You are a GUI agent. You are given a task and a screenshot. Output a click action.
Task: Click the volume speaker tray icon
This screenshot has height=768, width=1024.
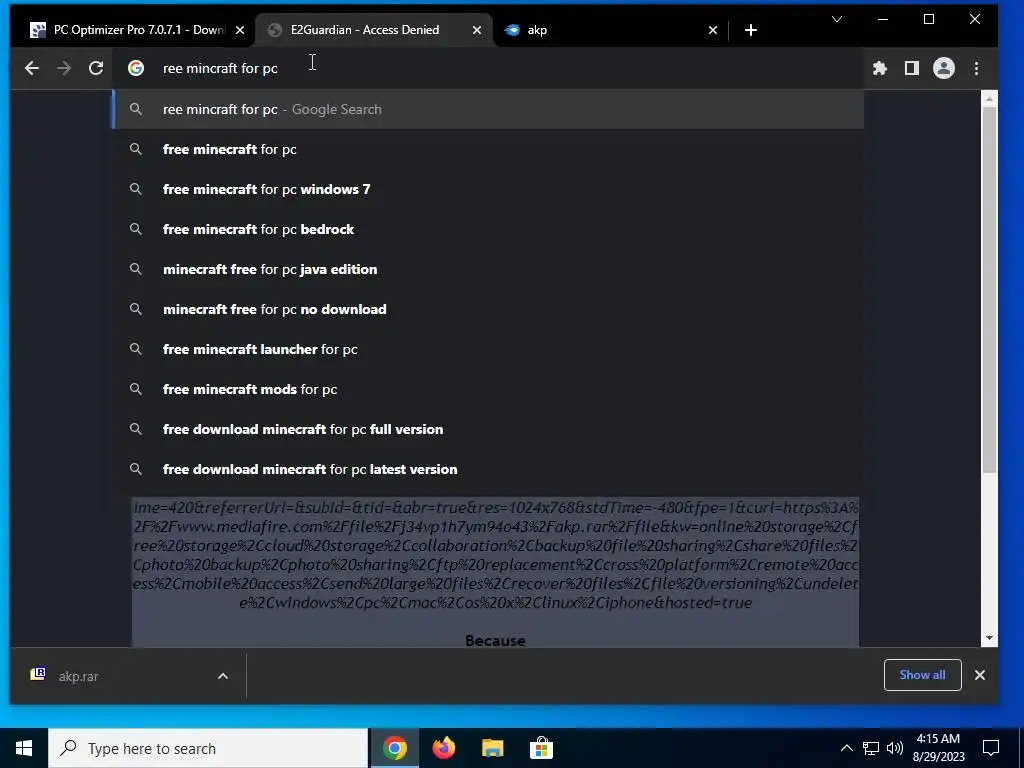click(x=895, y=748)
